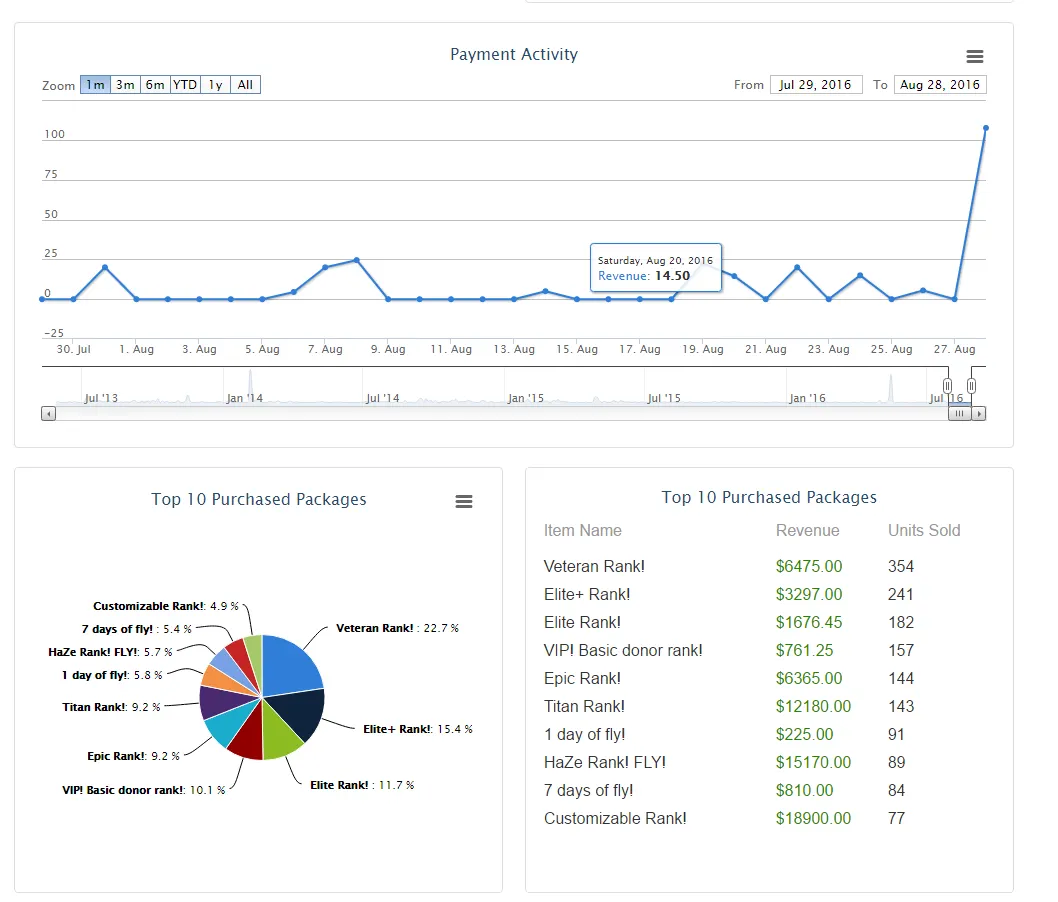Switch zoom to 1y
Image resolution: width=1058 pixels, height=902 pixels.
(x=215, y=84)
